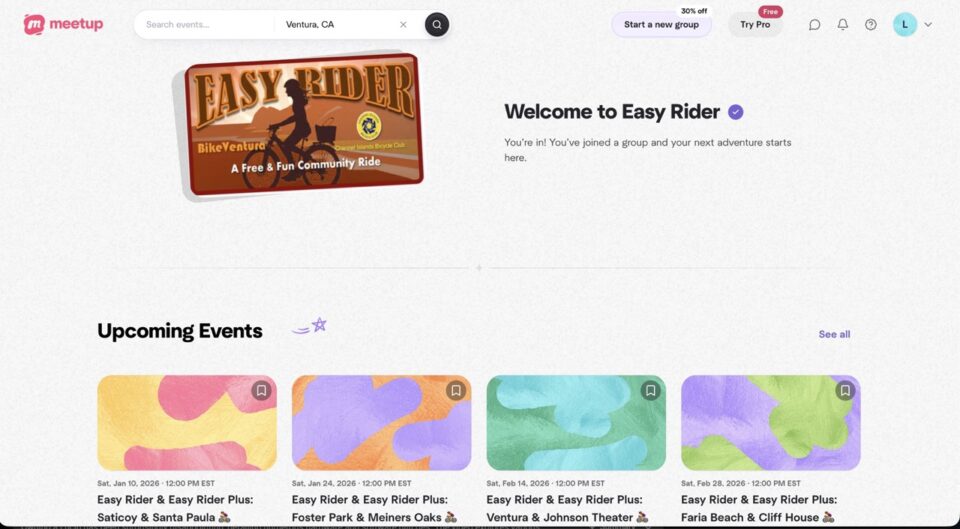
Task: Bookmark the Ventura & Johnson Theater event
Action: [x=650, y=391]
